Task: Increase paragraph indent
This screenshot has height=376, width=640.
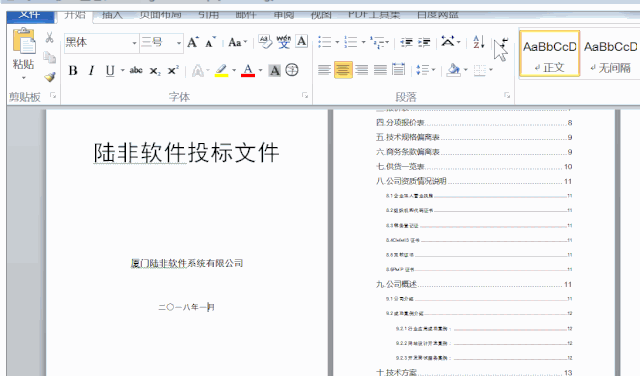Action: [424, 42]
